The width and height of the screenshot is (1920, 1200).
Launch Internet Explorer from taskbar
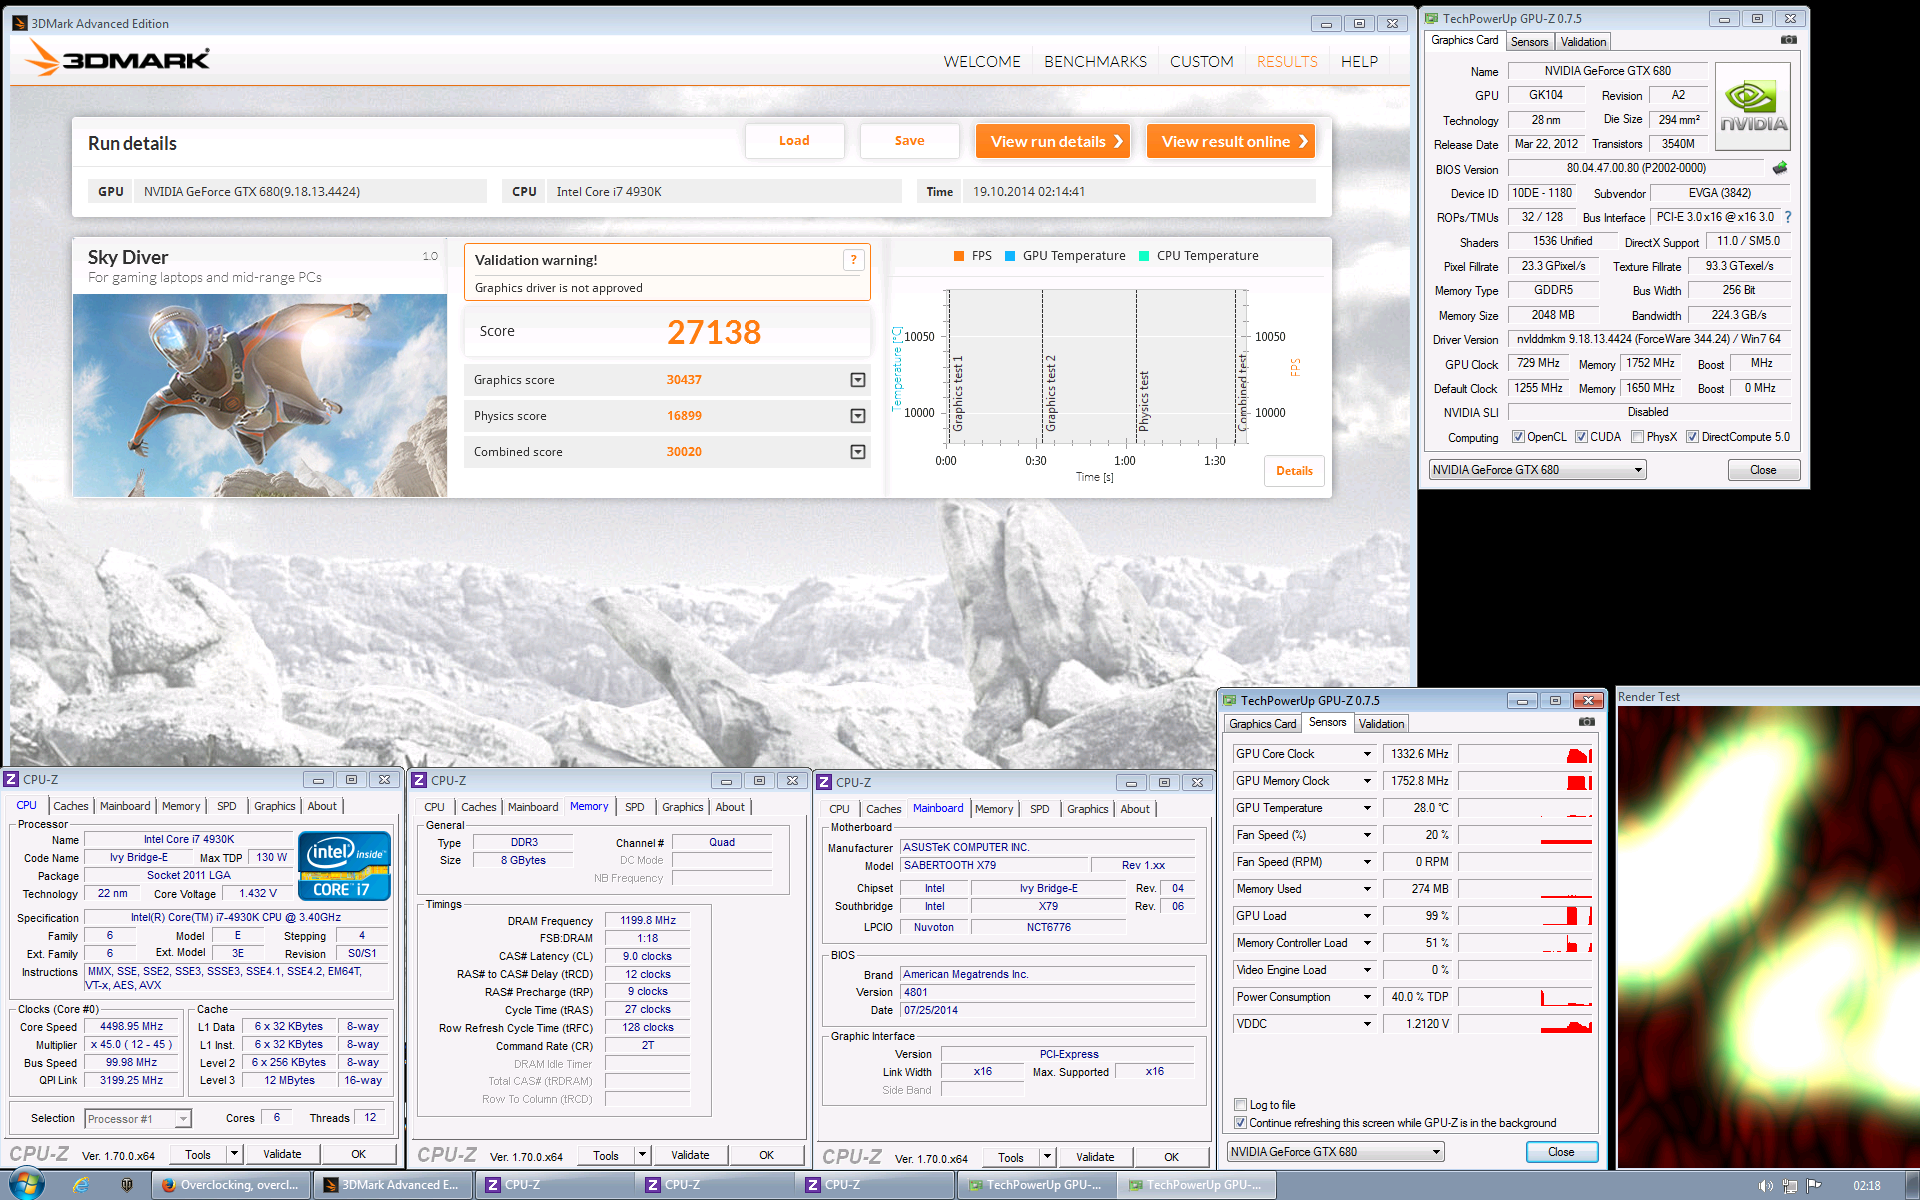click(x=81, y=1185)
